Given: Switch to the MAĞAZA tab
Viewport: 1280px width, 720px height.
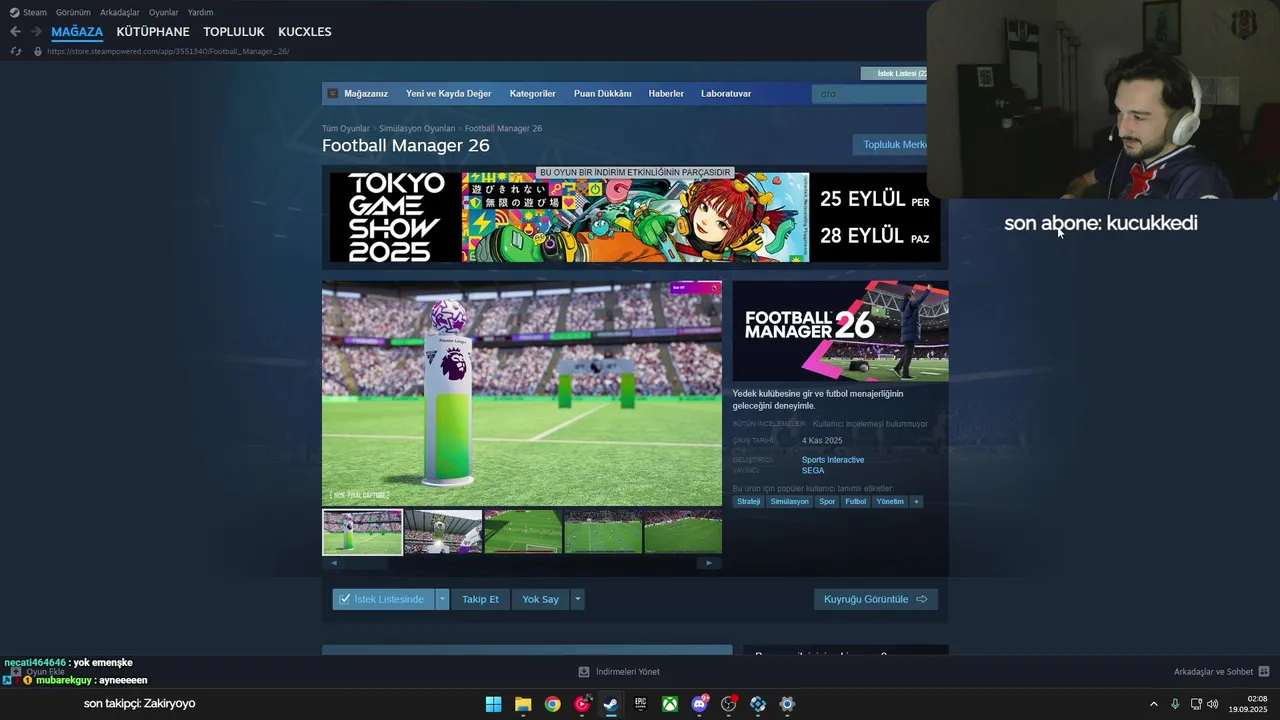Looking at the screenshot, I should [x=77, y=32].
